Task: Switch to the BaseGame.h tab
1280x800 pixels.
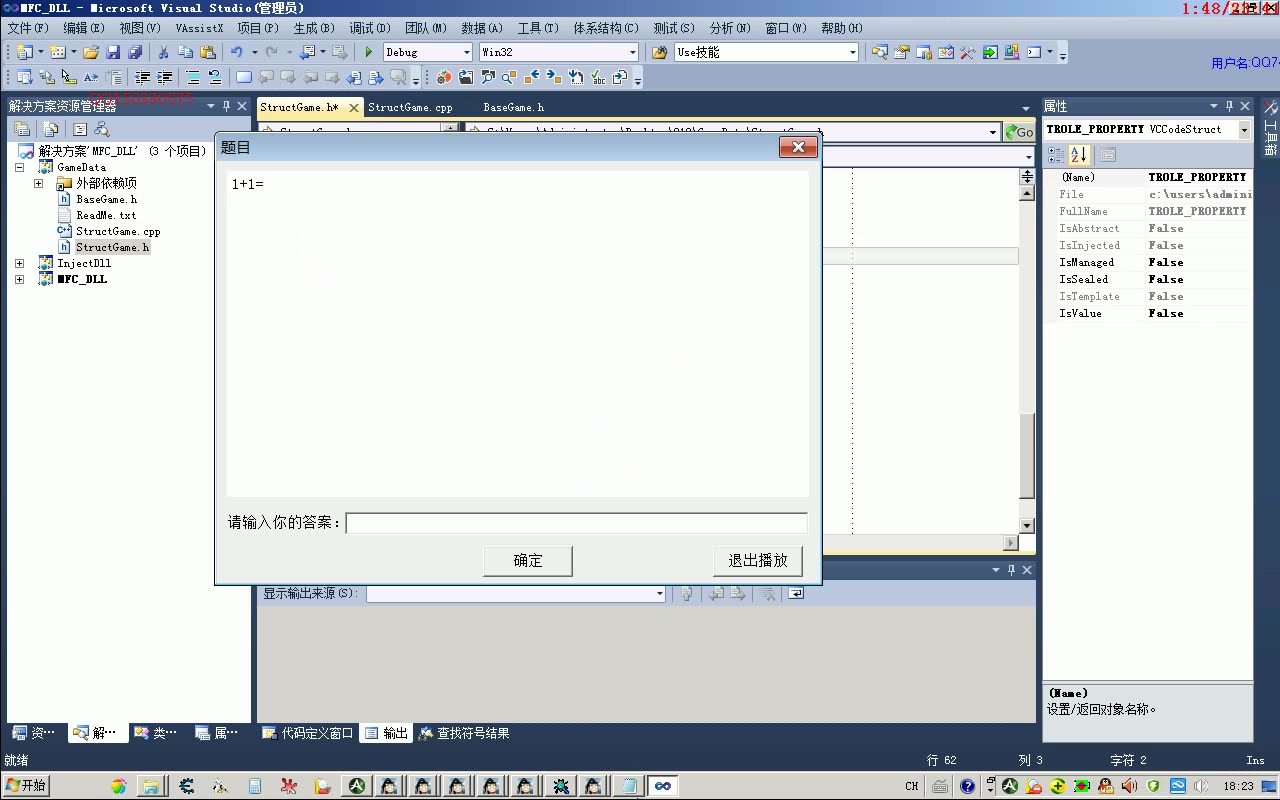Action: click(514, 107)
